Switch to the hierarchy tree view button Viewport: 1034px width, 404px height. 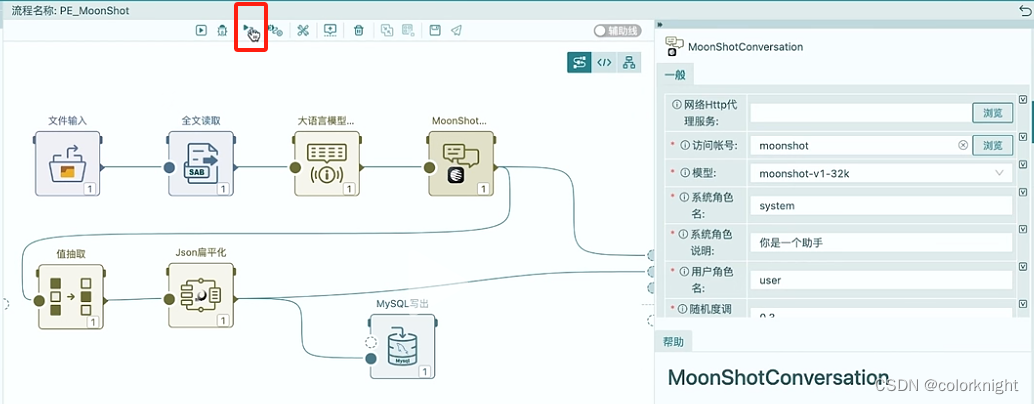click(x=629, y=63)
